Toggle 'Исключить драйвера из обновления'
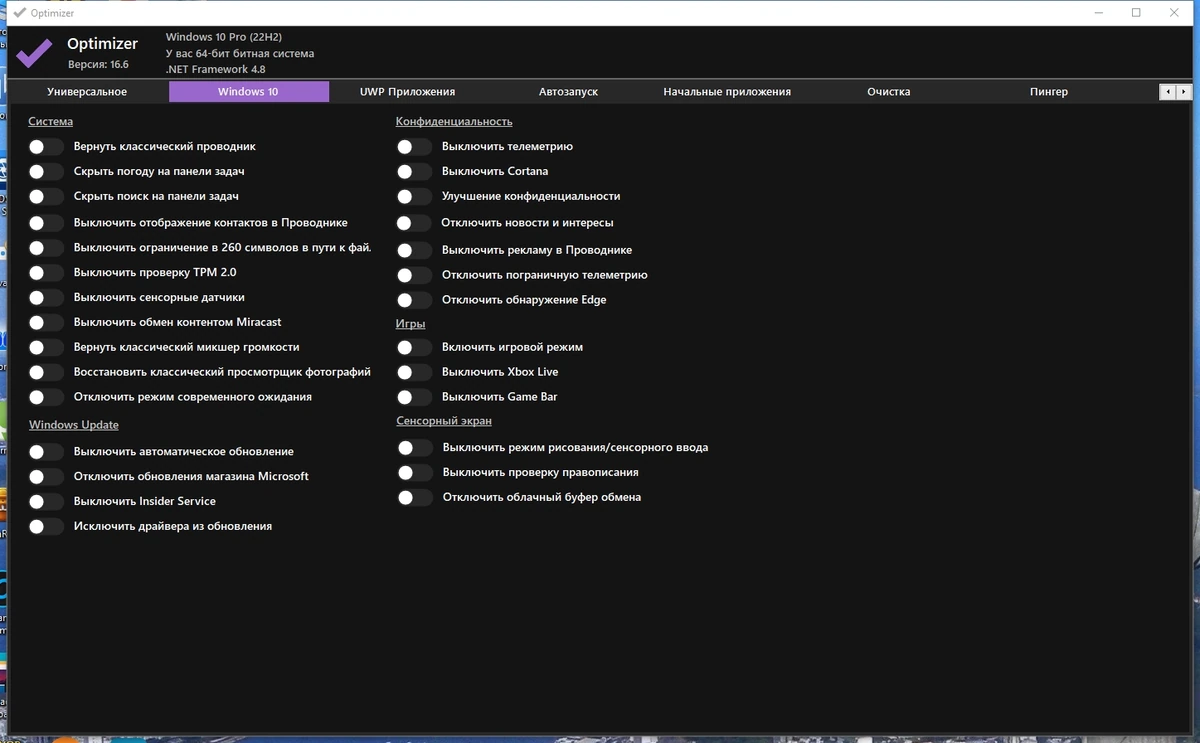This screenshot has width=1200, height=743. 46,527
